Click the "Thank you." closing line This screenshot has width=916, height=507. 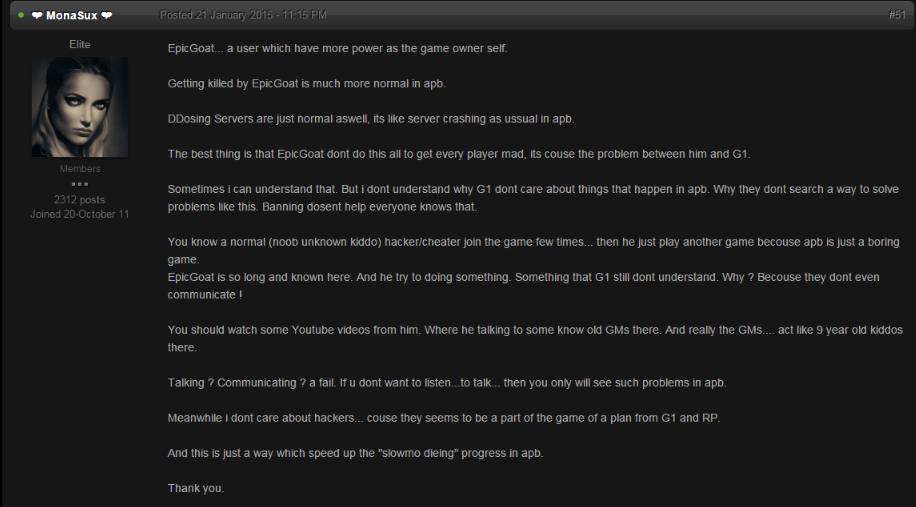tap(196, 488)
